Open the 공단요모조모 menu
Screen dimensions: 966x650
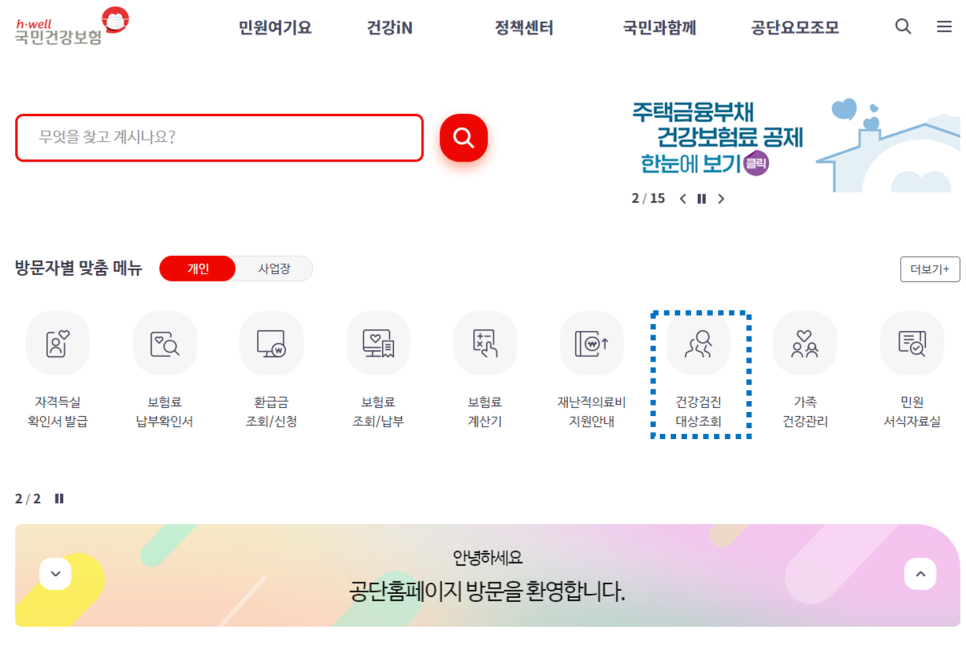tap(795, 28)
